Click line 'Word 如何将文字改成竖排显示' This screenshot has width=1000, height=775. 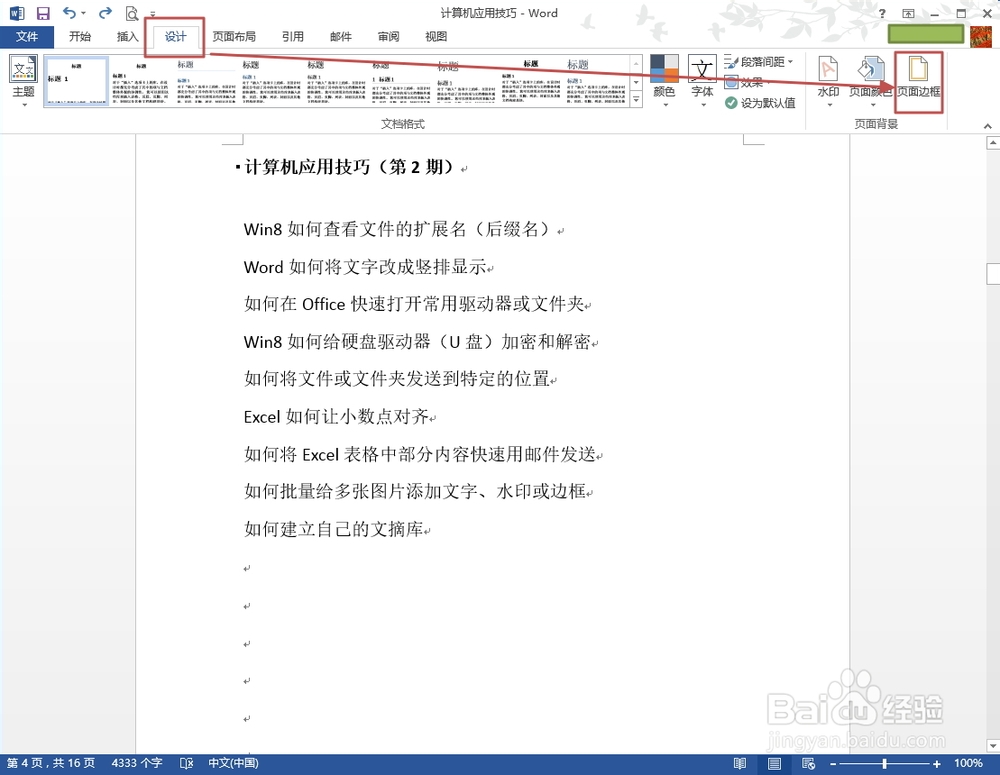point(365,267)
